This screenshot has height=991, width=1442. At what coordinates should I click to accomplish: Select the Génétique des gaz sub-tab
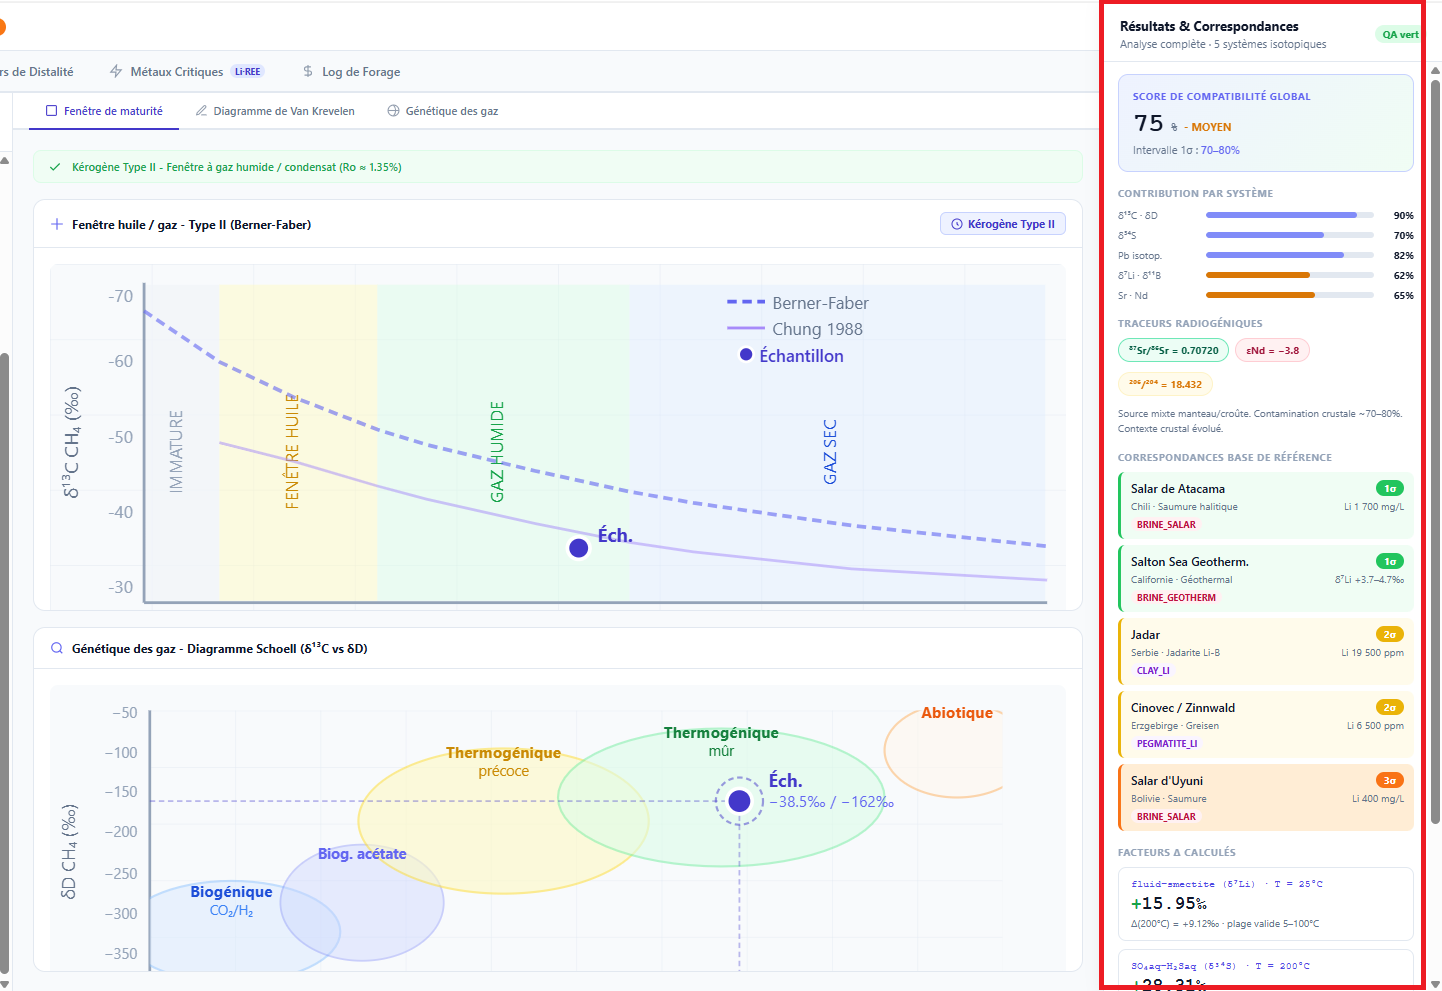tap(451, 111)
